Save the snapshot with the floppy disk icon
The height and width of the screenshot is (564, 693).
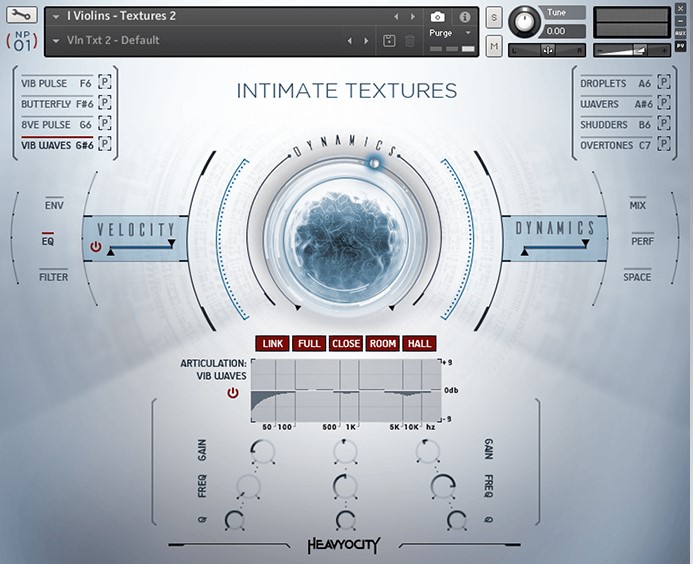[x=389, y=41]
